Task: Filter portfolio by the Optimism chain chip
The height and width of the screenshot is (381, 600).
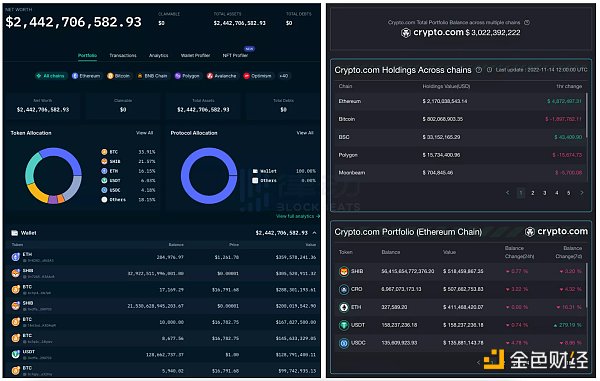Action: pyautogui.click(x=258, y=76)
